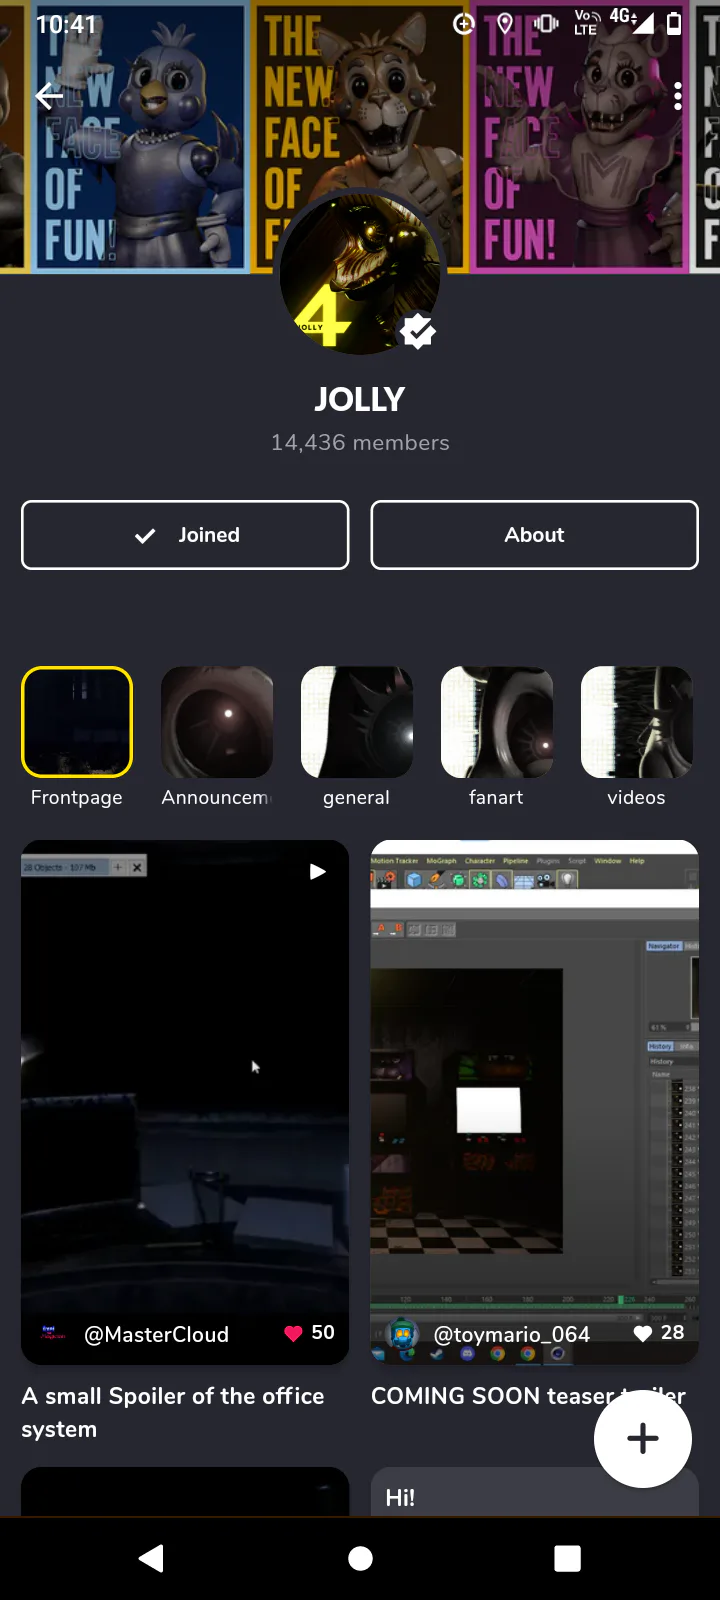This screenshot has height=1600, width=720.
Task: Tap the plus button to create post
Action: [x=643, y=1438]
